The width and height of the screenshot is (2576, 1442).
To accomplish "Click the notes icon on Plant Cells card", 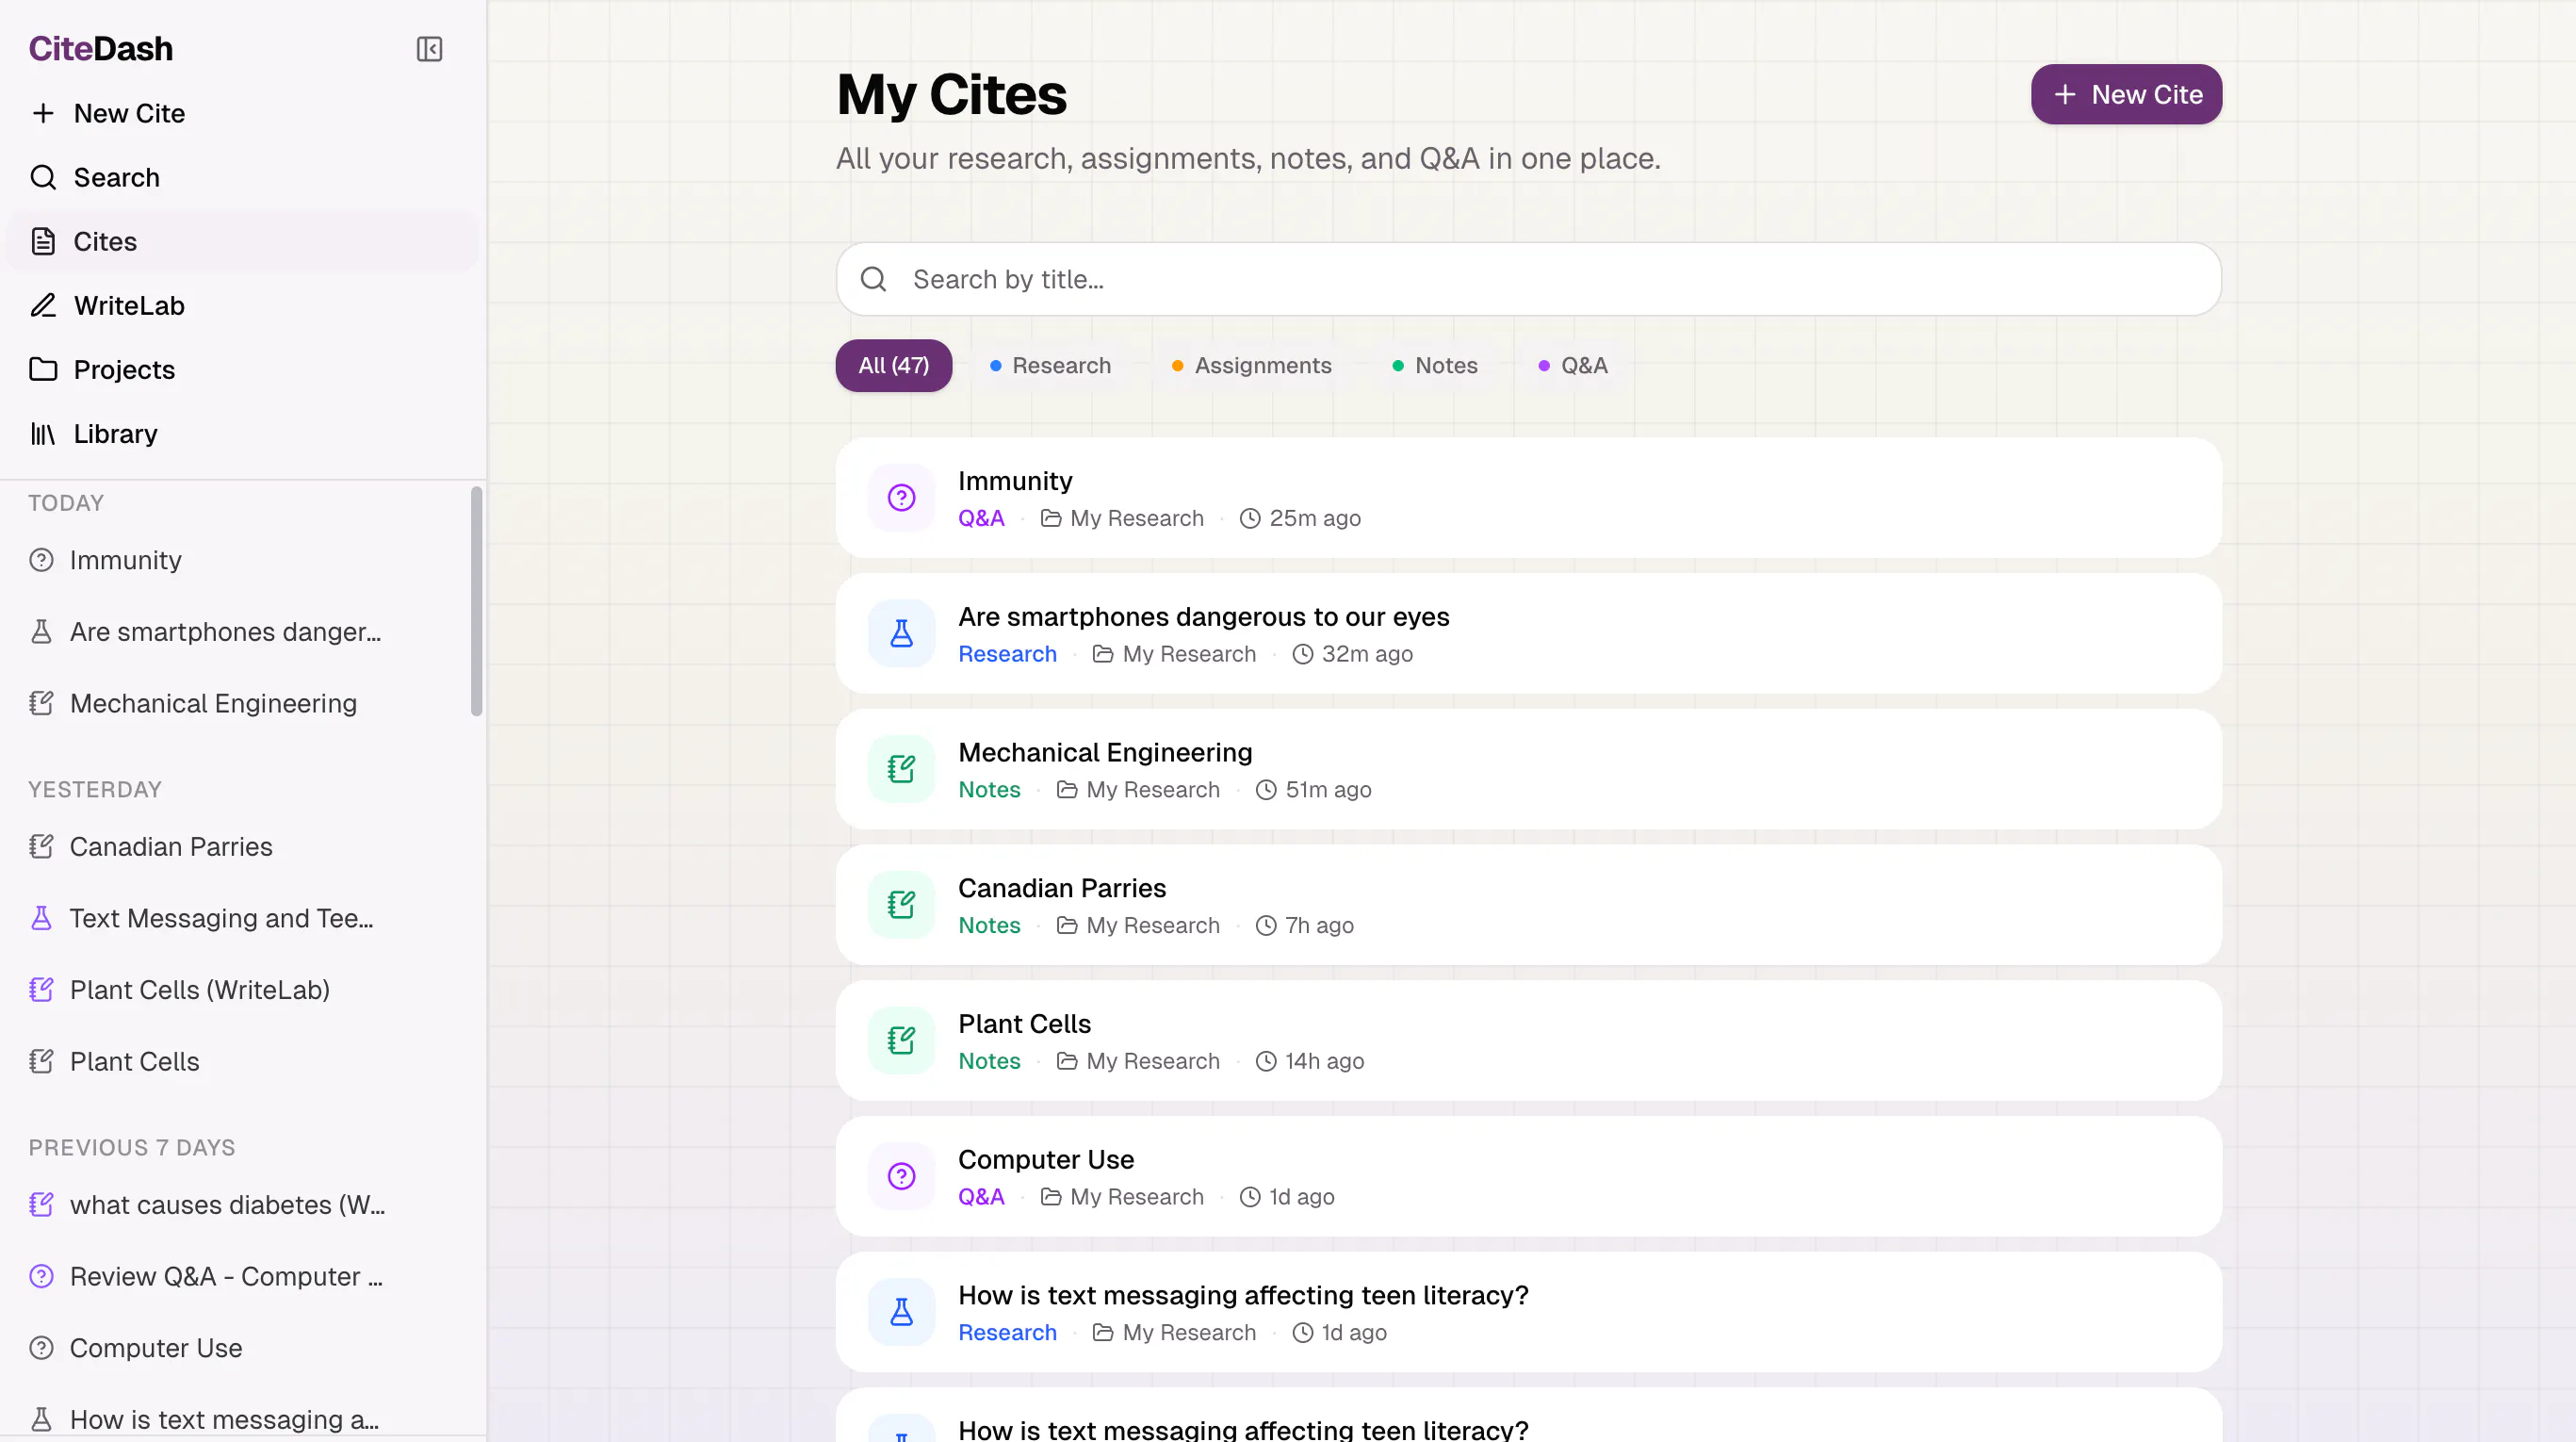I will 901,1041.
